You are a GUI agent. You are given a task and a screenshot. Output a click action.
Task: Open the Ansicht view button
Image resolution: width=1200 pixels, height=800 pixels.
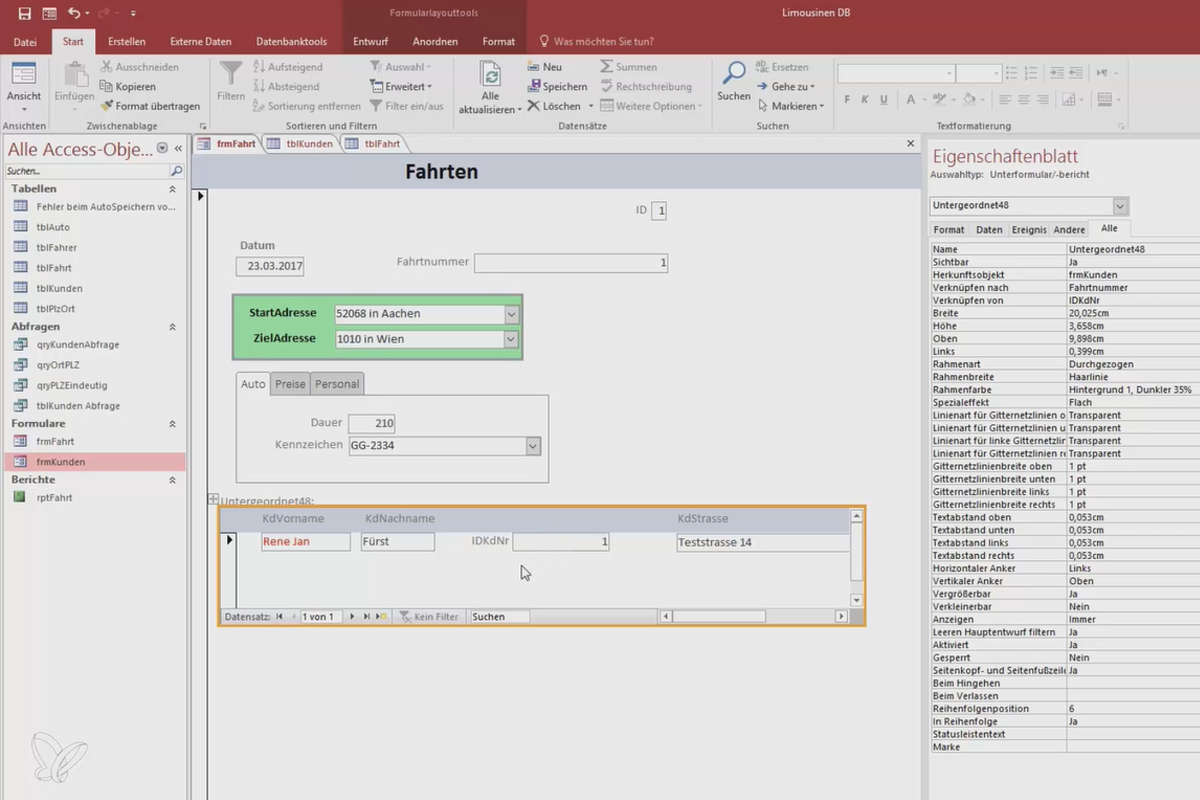coord(24,86)
